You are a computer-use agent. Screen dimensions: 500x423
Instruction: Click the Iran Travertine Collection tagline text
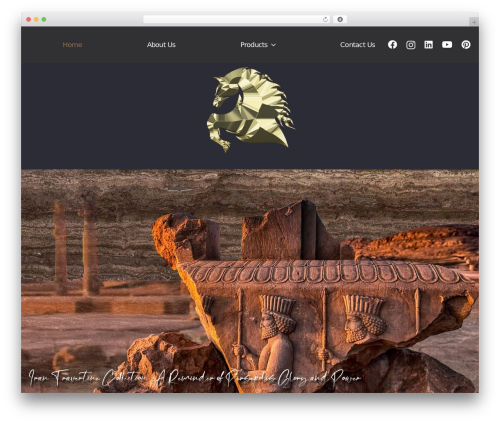(x=194, y=379)
